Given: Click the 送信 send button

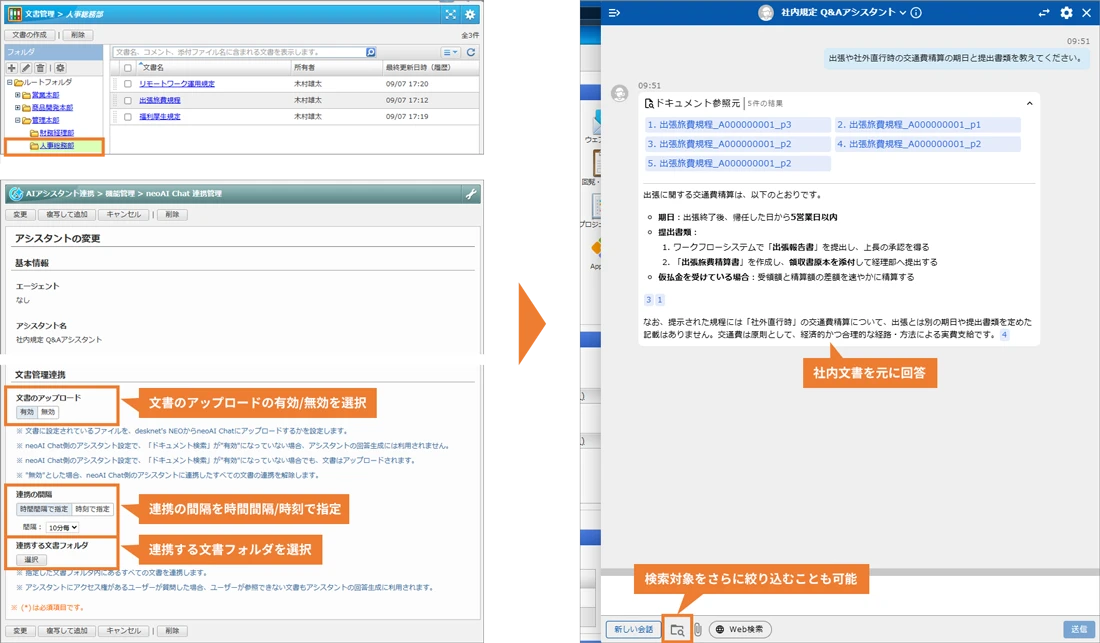Looking at the screenshot, I should [x=1079, y=630].
